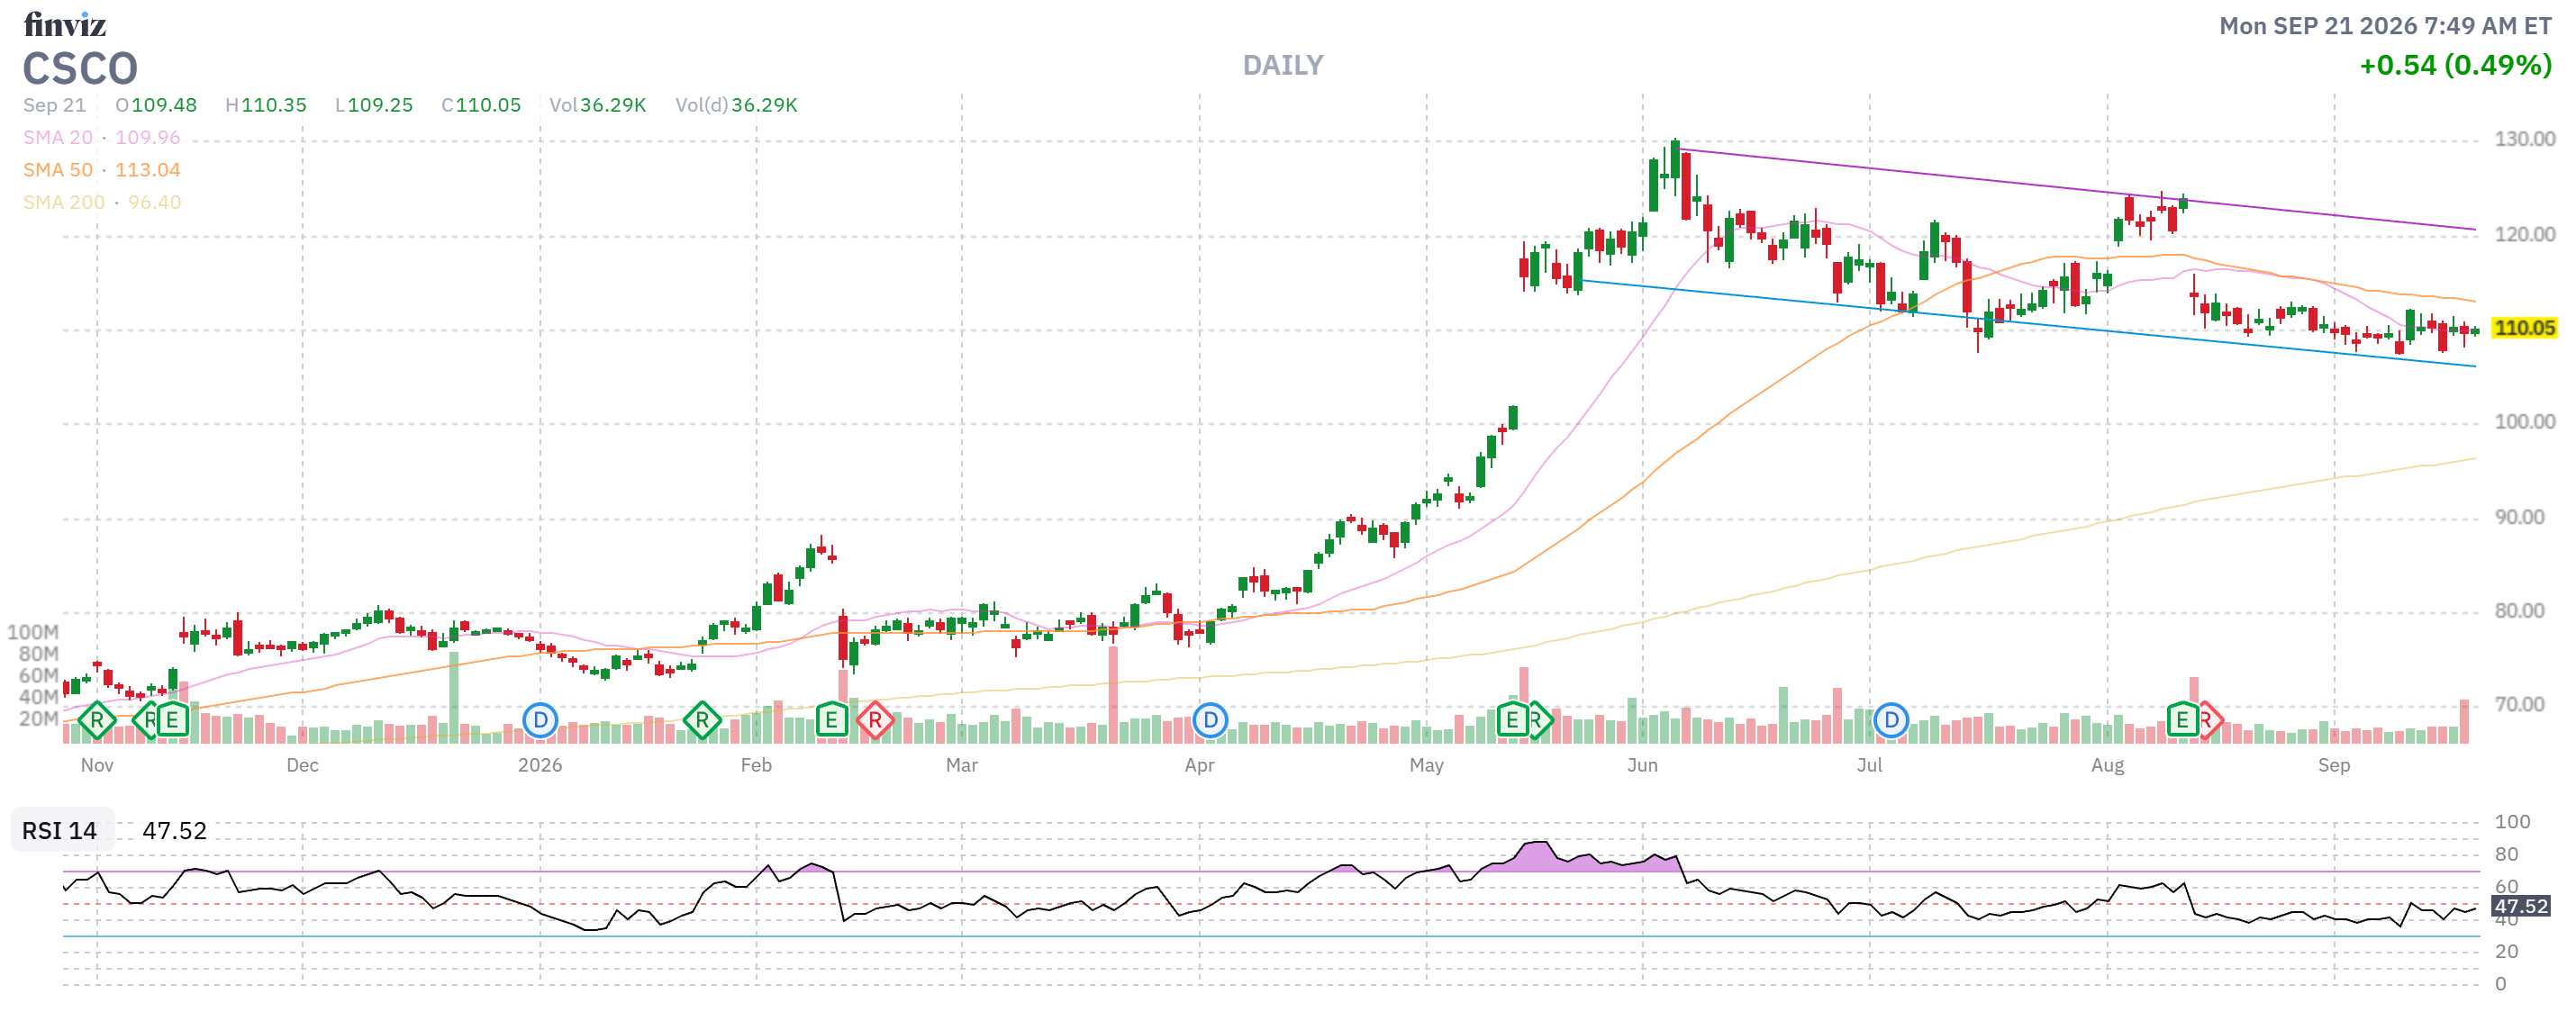Select the 0 label on the RSI axis

[x=2500, y=984]
